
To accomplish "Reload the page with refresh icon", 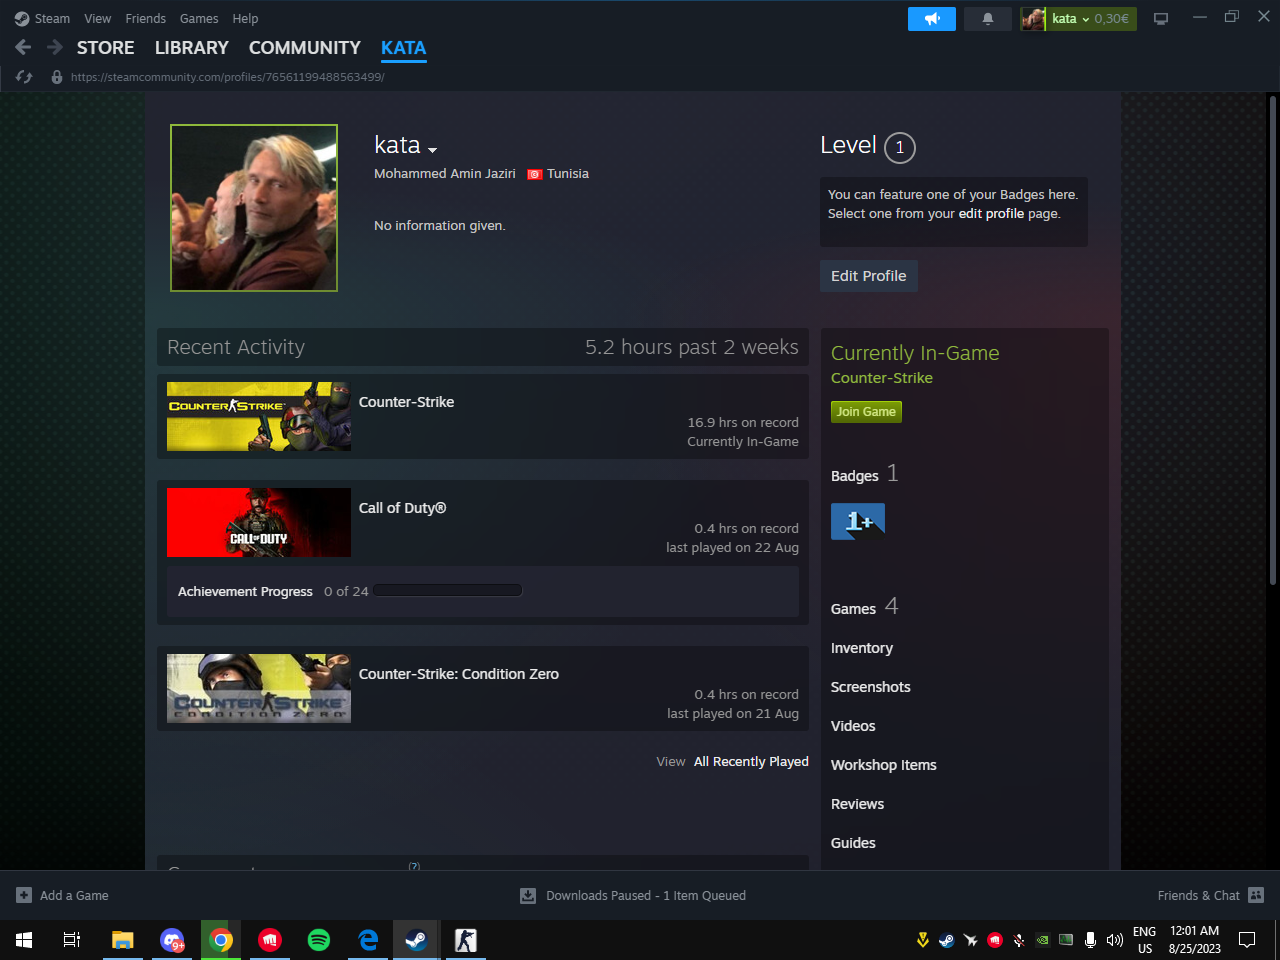I will [24, 77].
